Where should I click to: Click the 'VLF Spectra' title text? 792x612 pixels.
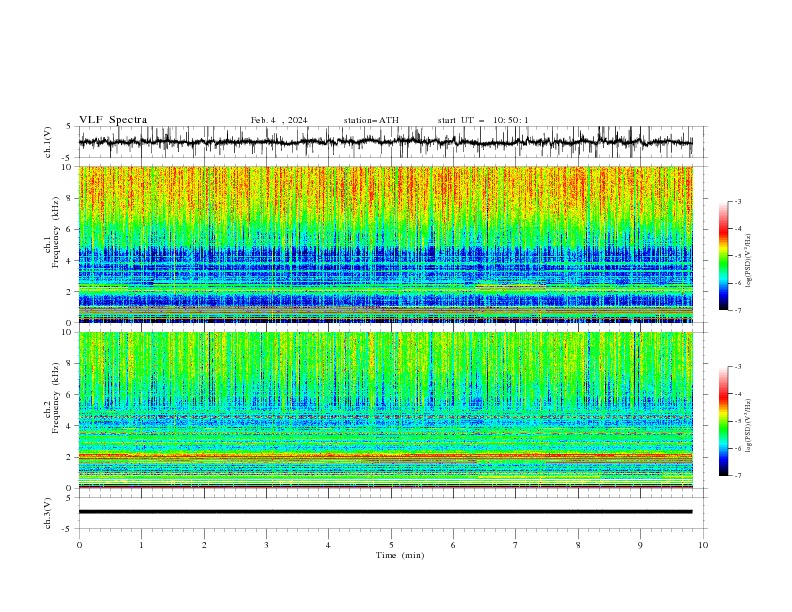[113, 120]
